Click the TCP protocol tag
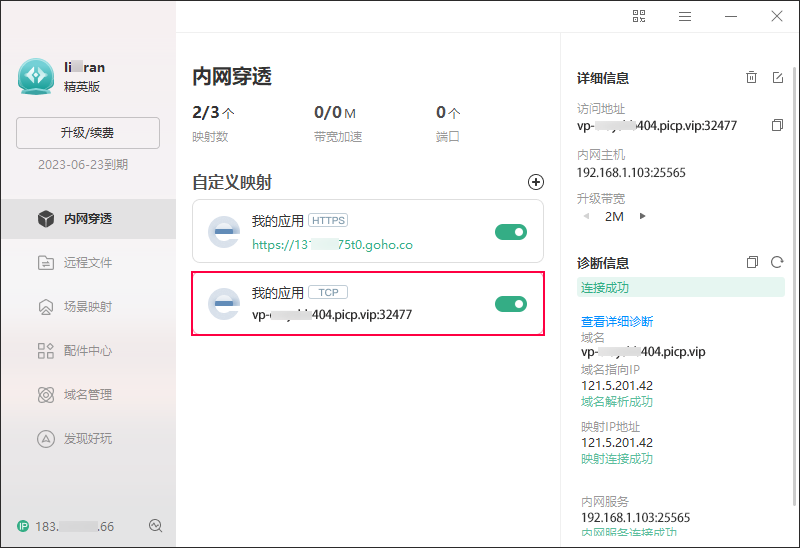The width and height of the screenshot is (800, 548). (328, 292)
